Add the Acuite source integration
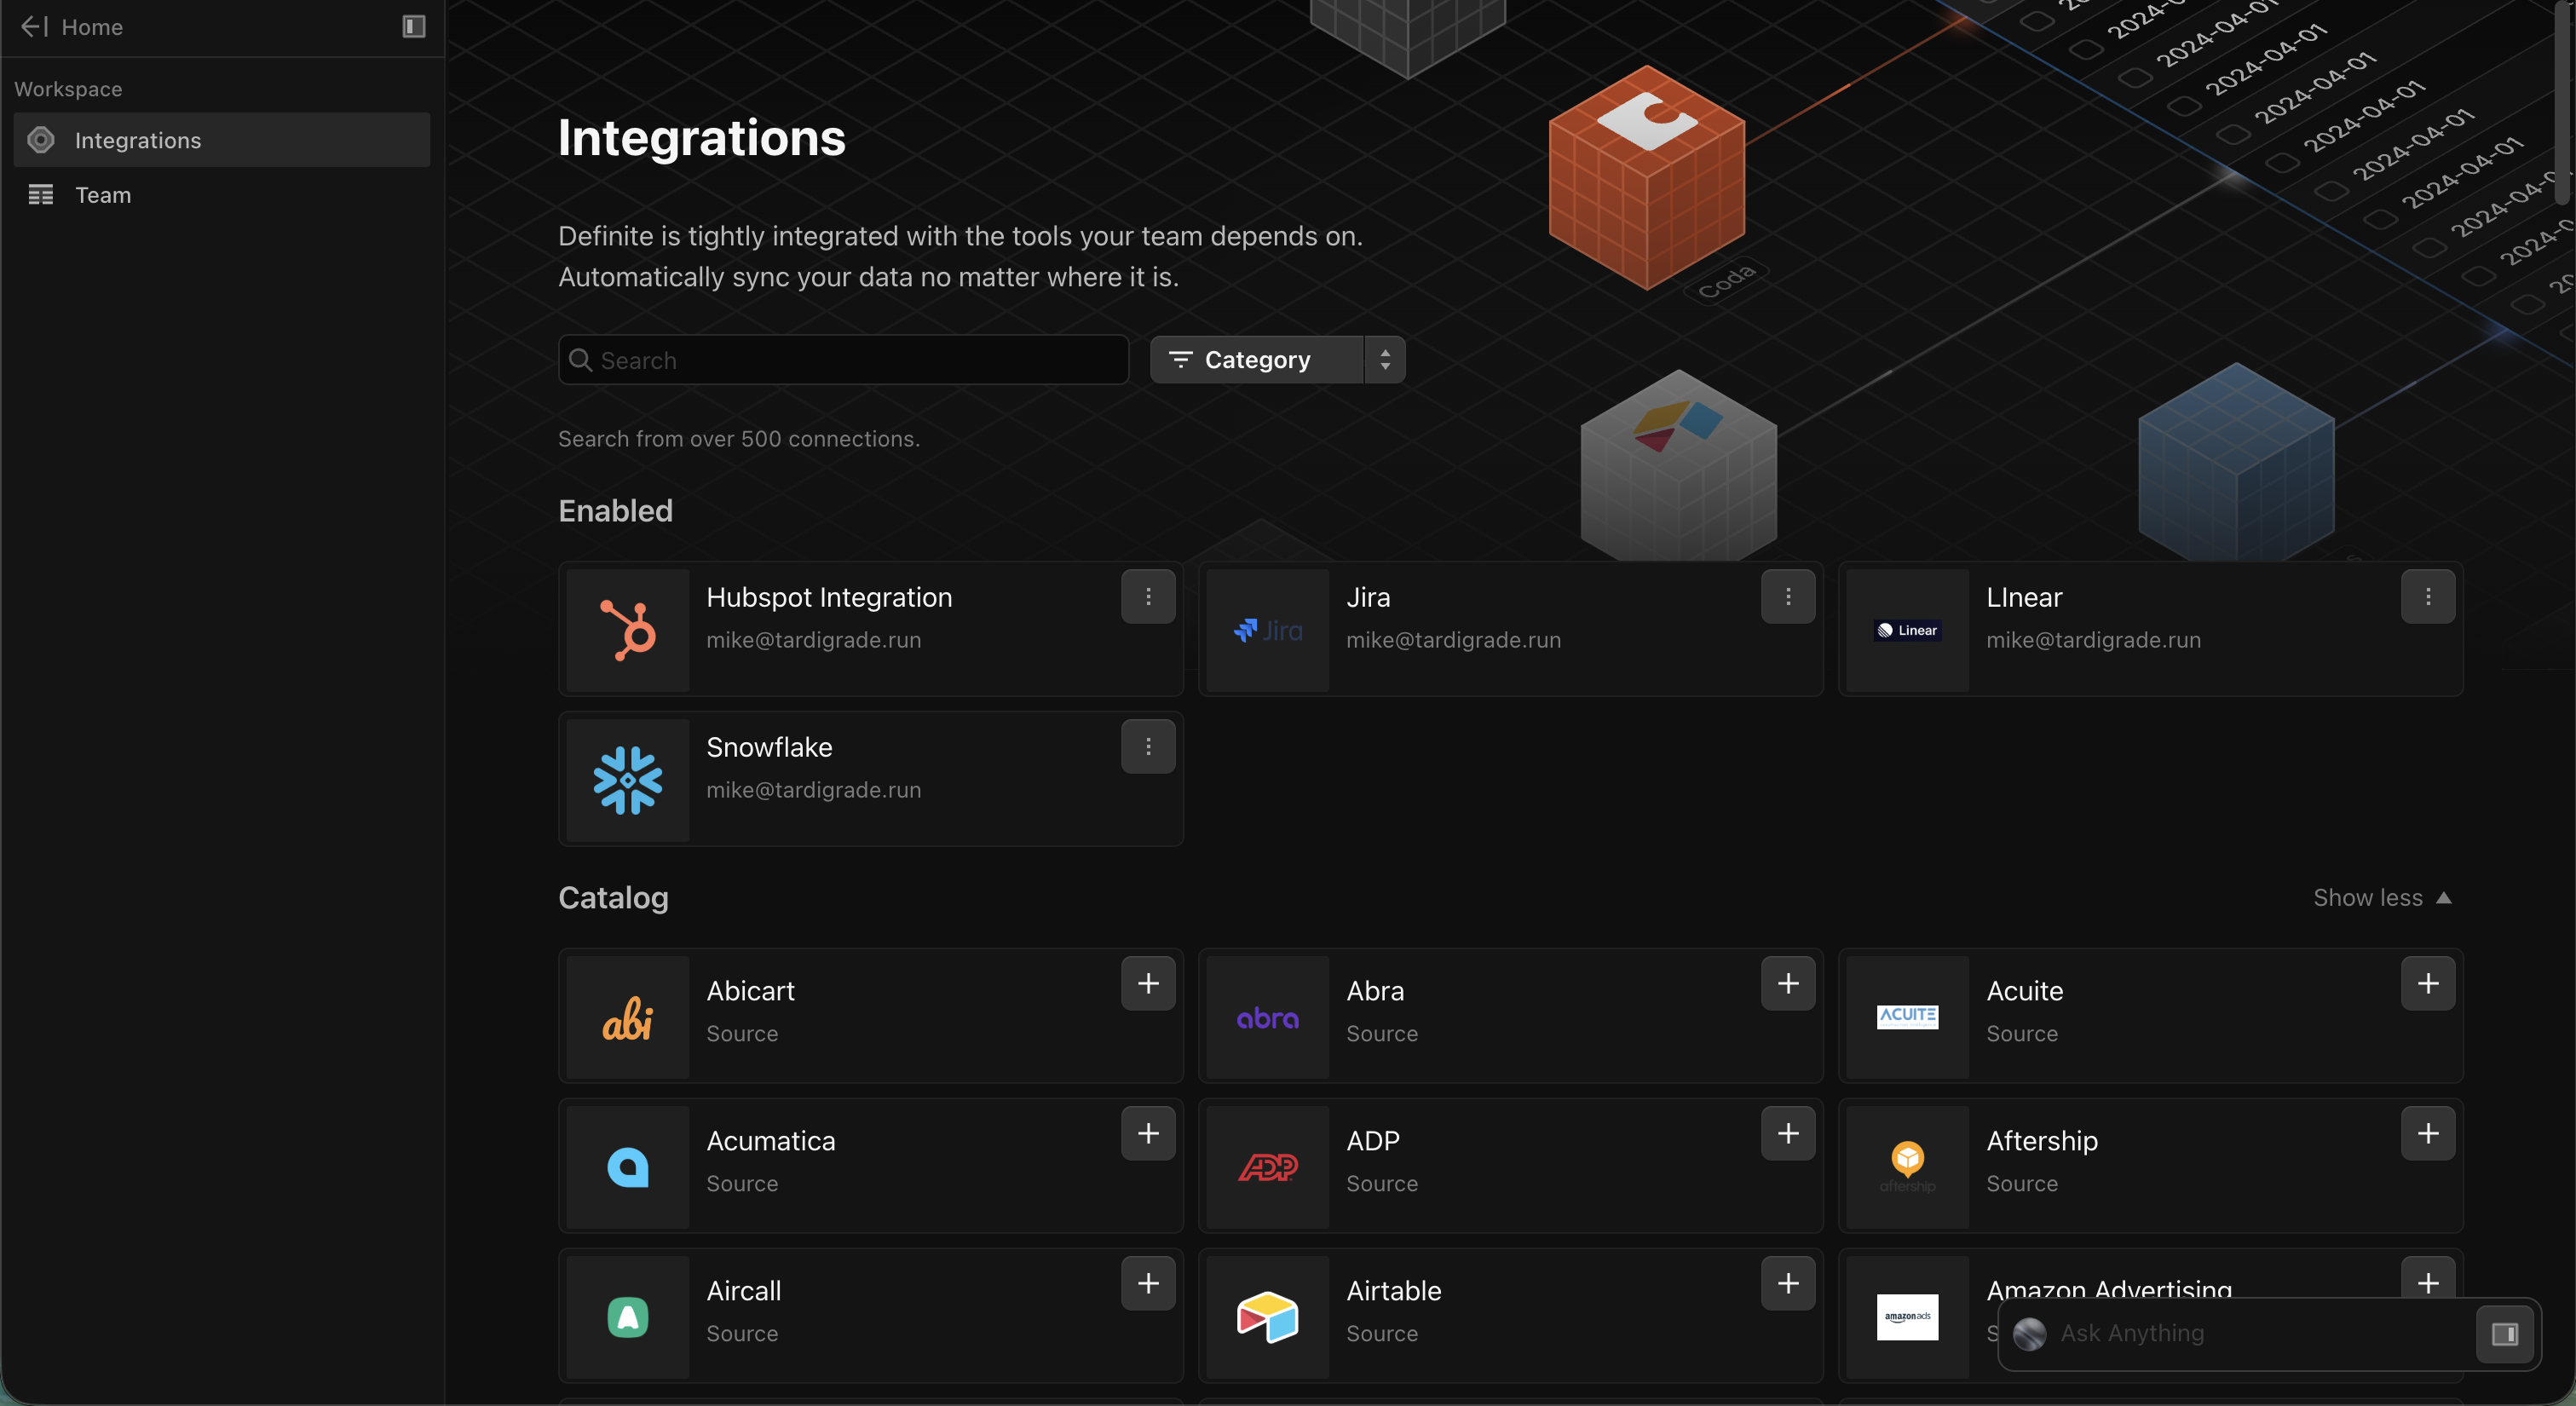Viewport: 2576px width, 1406px height. click(2428, 984)
